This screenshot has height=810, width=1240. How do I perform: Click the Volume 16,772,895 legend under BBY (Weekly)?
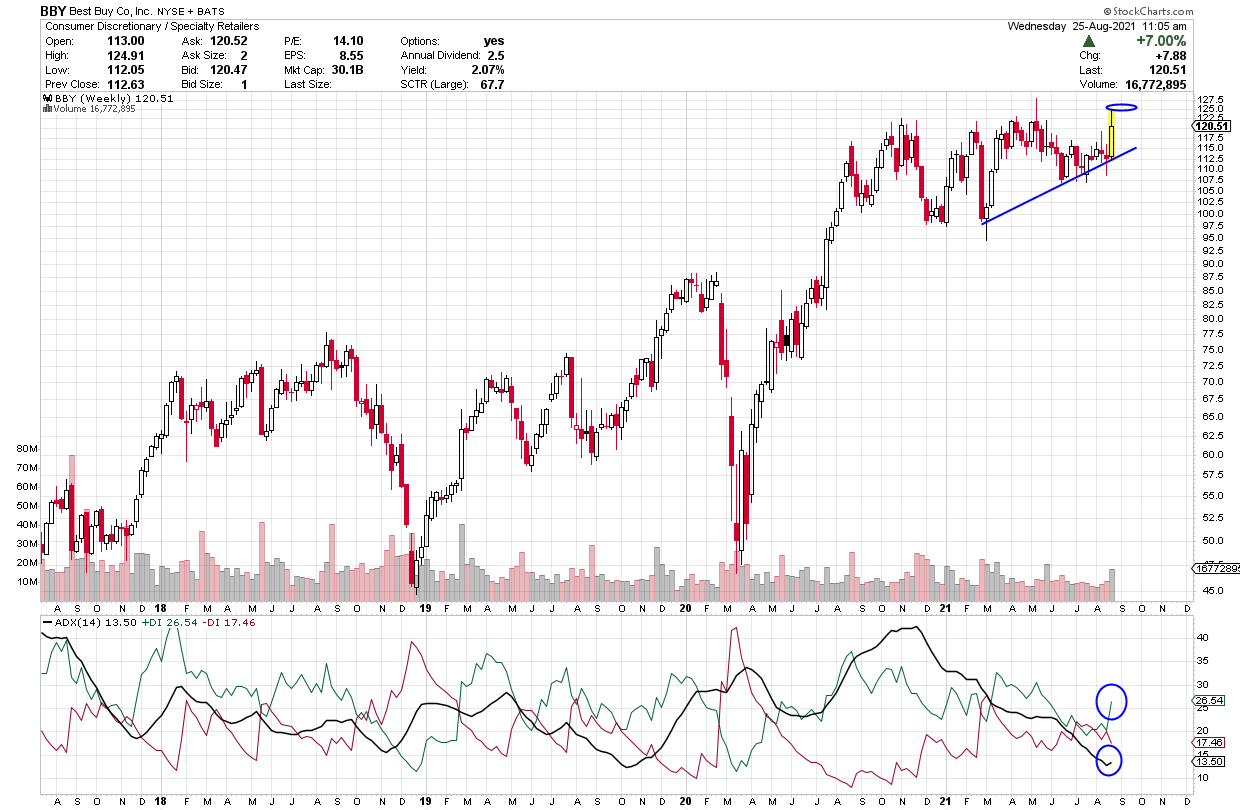click(93, 109)
